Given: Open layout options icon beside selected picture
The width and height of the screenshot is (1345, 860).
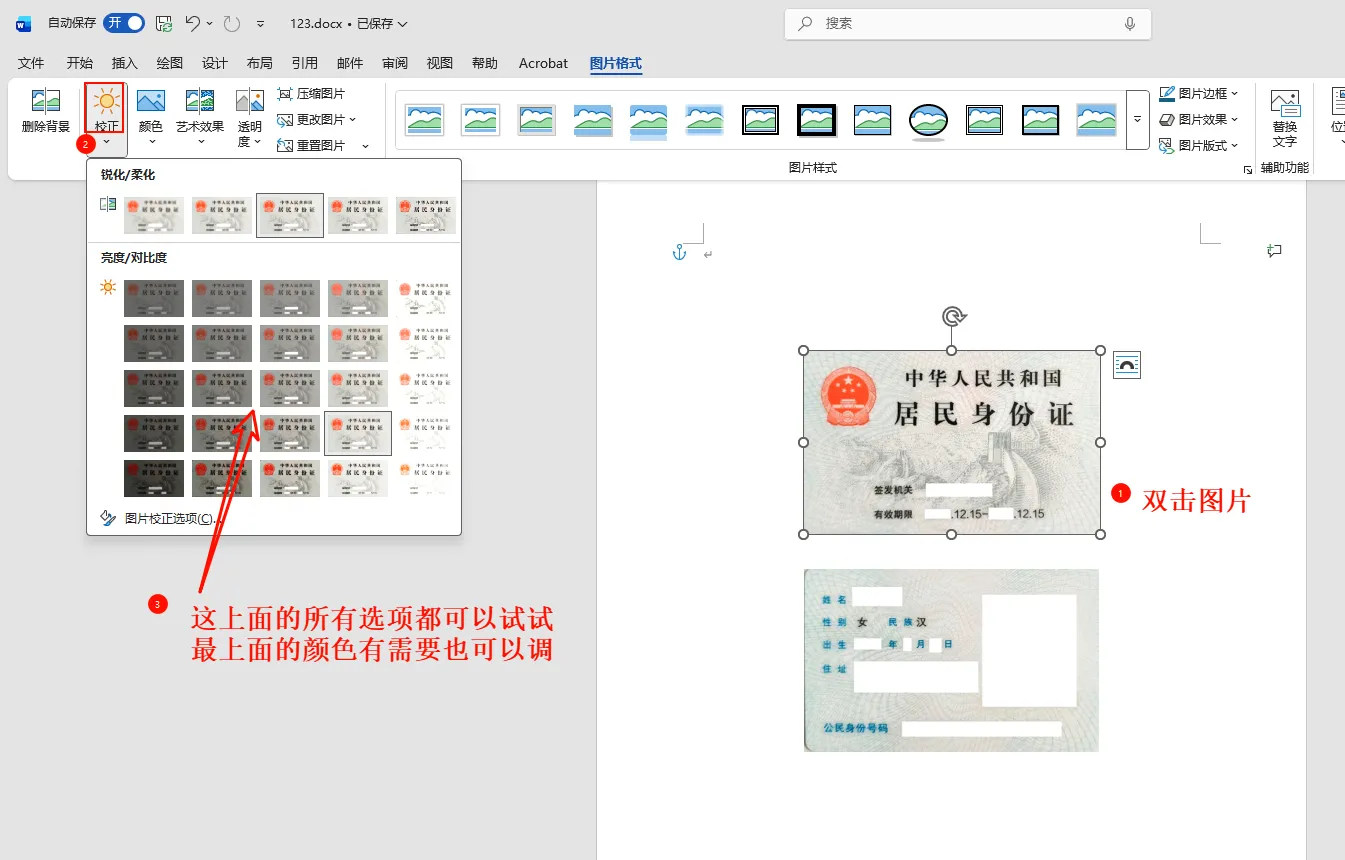Looking at the screenshot, I should 1127,365.
